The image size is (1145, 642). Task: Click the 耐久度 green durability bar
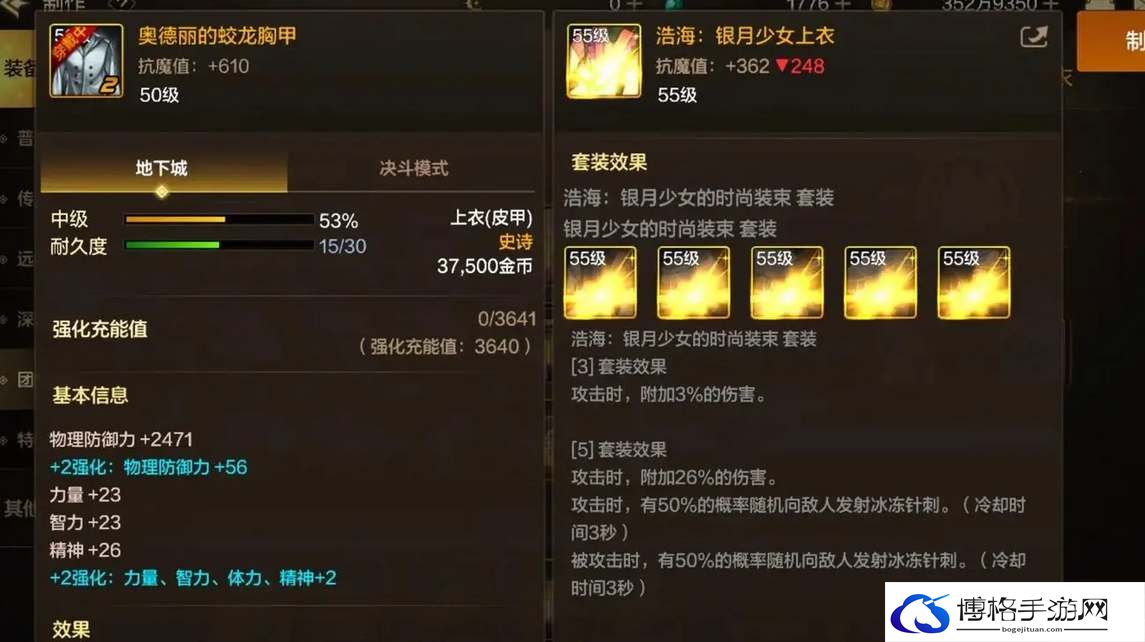pos(219,245)
